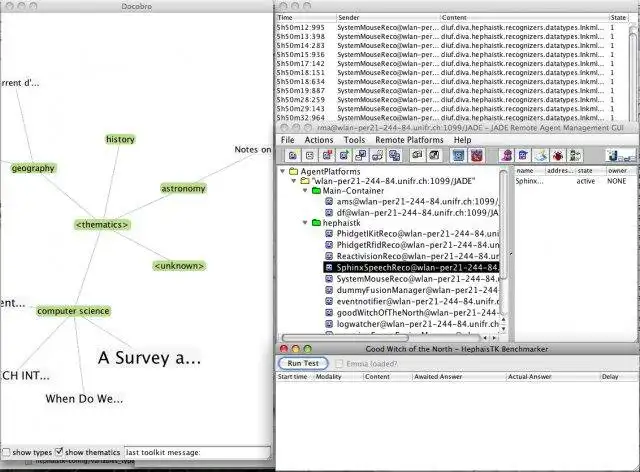Click the Kill Agent toolbar icon
Screen dimensions: 640x472
pos(310,156)
